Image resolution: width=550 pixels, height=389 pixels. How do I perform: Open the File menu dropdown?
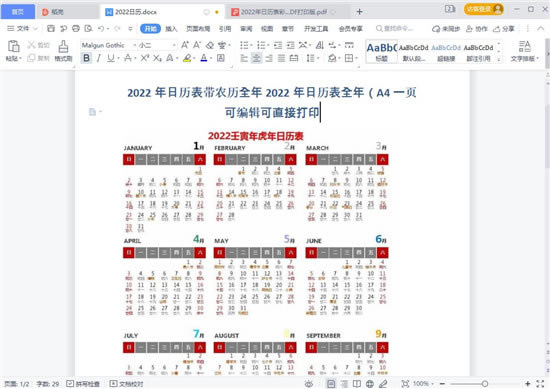point(22,28)
